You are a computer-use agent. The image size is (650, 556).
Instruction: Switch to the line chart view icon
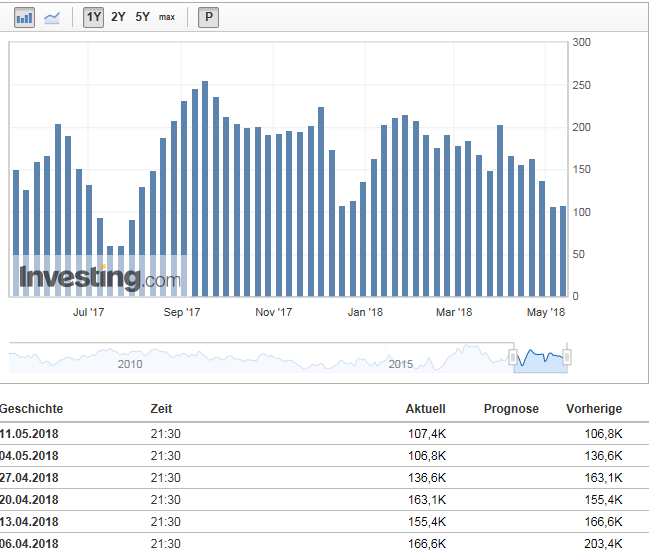[52, 17]
